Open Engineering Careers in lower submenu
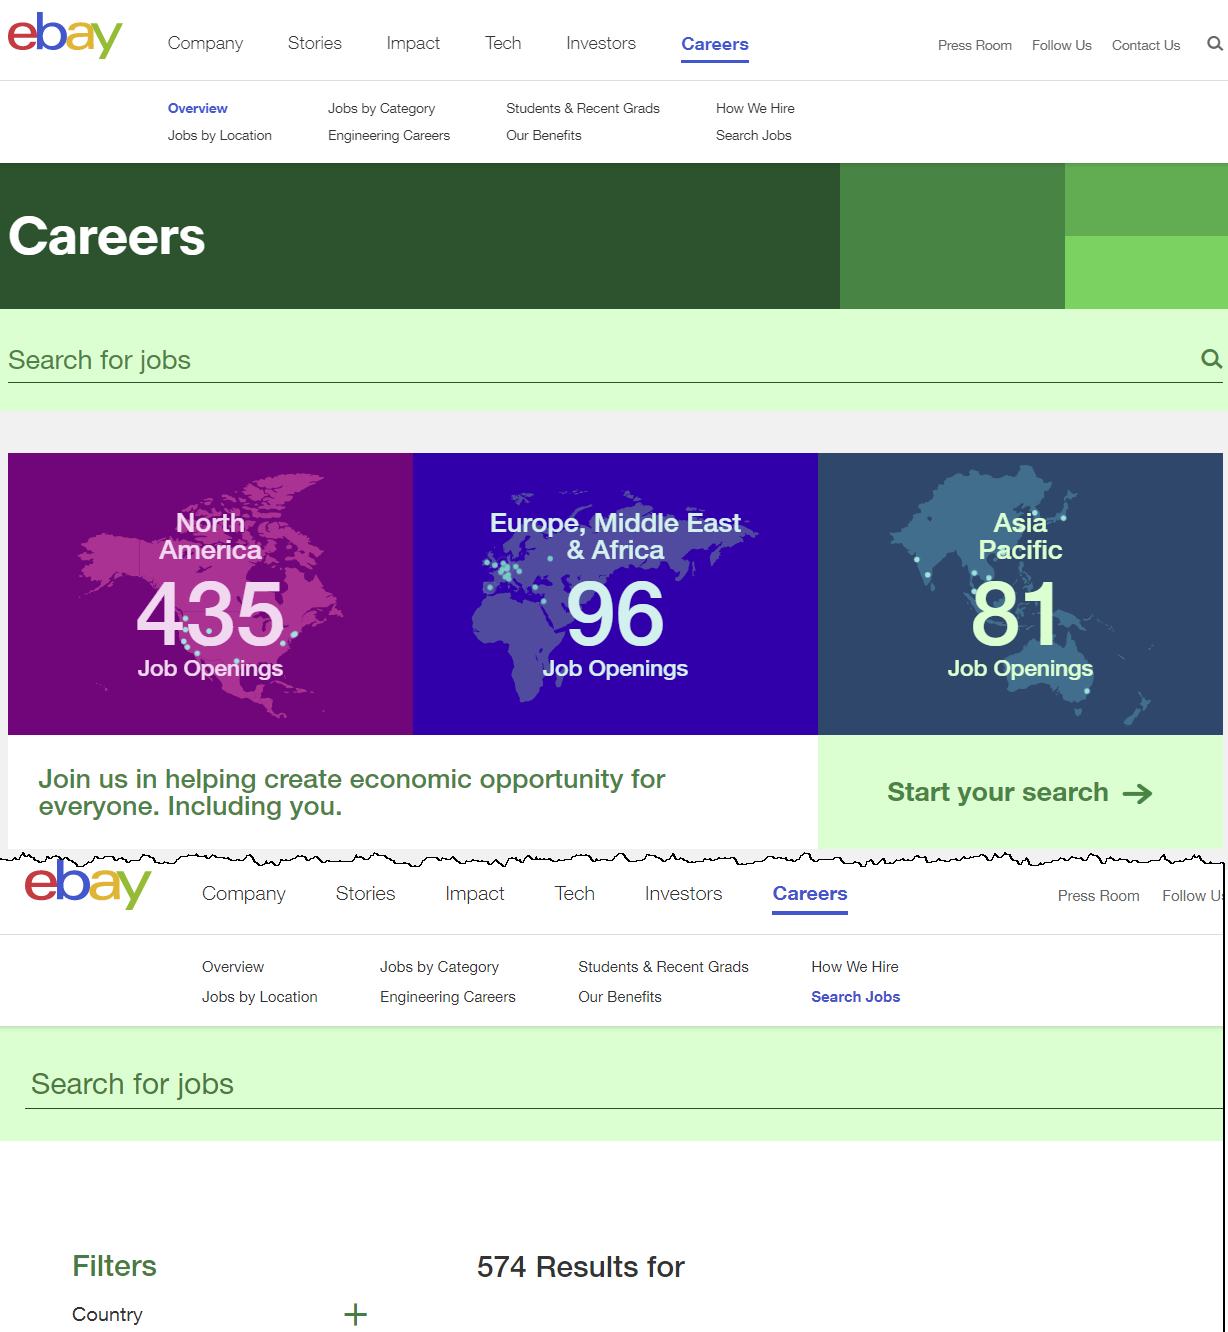 coord(448,997)
